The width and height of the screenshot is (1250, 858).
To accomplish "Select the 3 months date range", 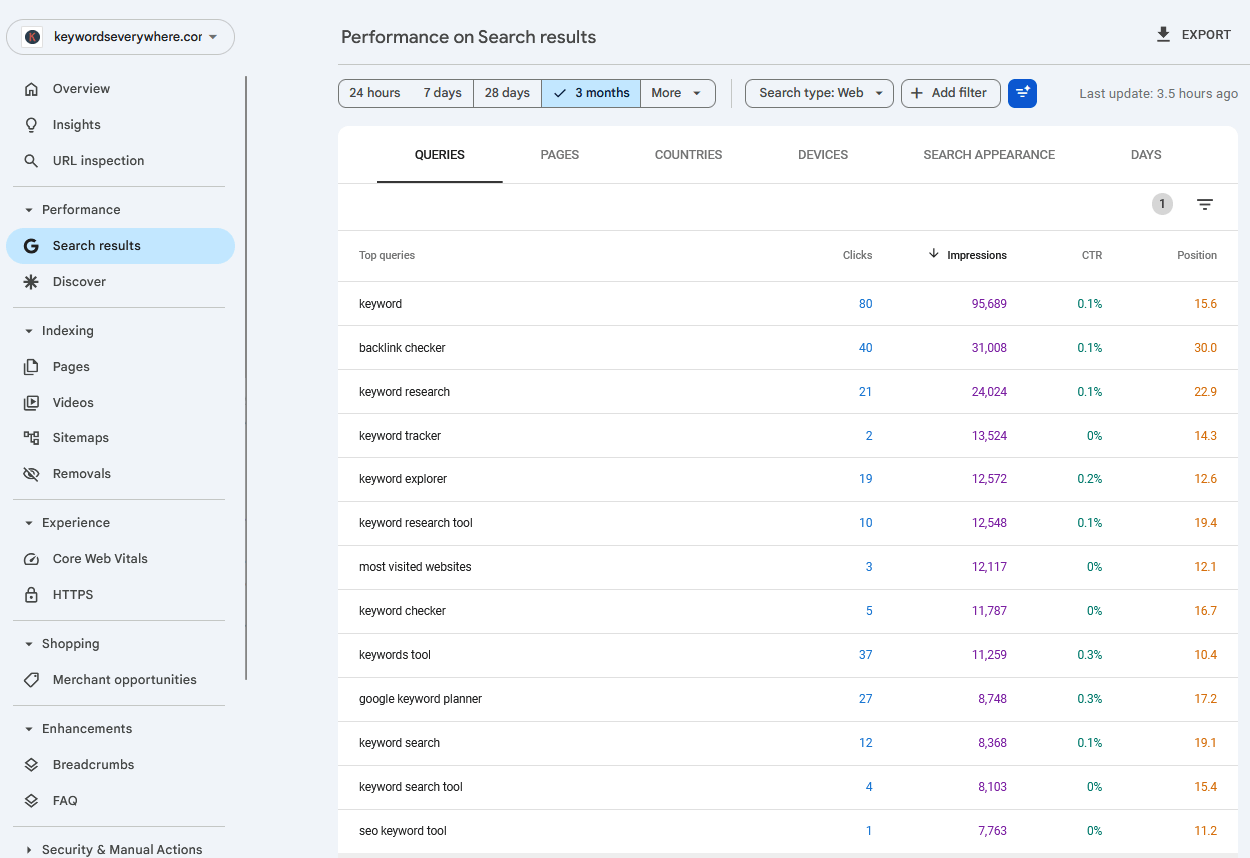I will tap(591, 93).
